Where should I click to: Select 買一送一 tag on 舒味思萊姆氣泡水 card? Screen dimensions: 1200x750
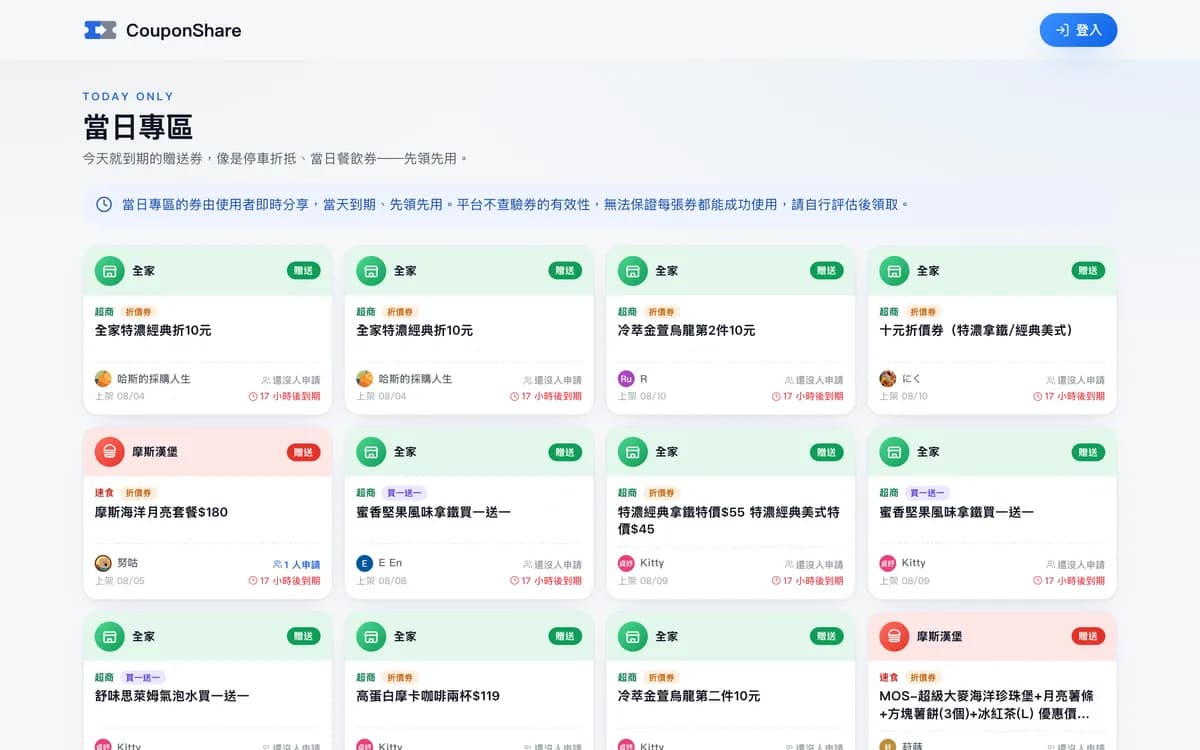coord(143,677)
